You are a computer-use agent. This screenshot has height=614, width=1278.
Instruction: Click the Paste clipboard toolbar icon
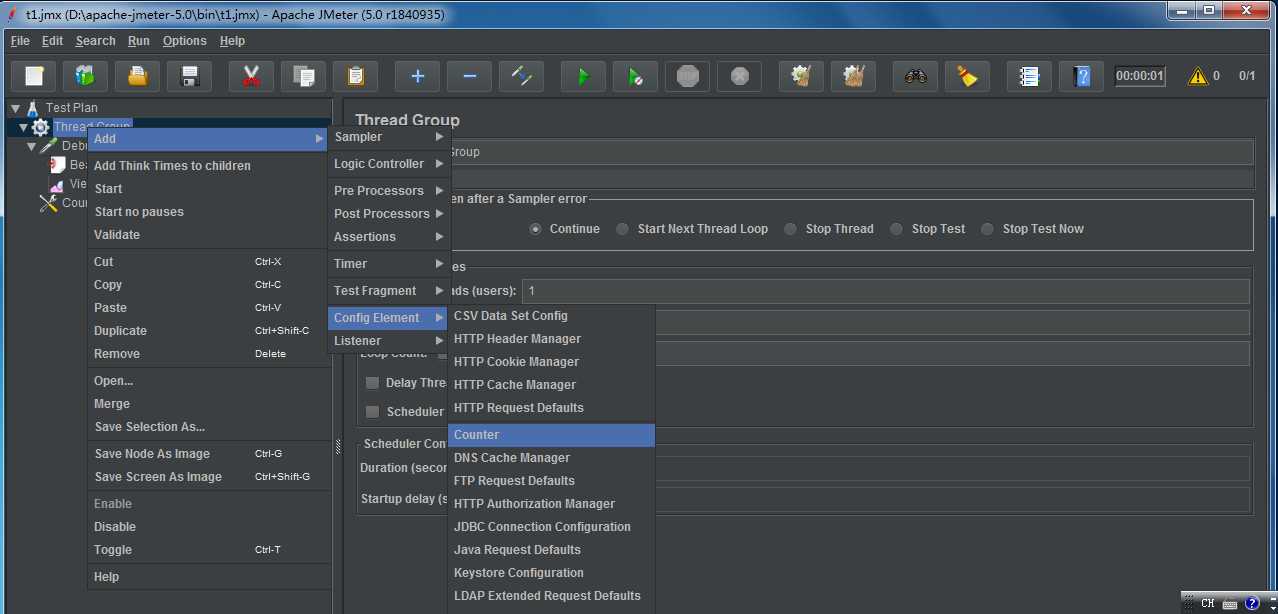(x=355, y=76)
